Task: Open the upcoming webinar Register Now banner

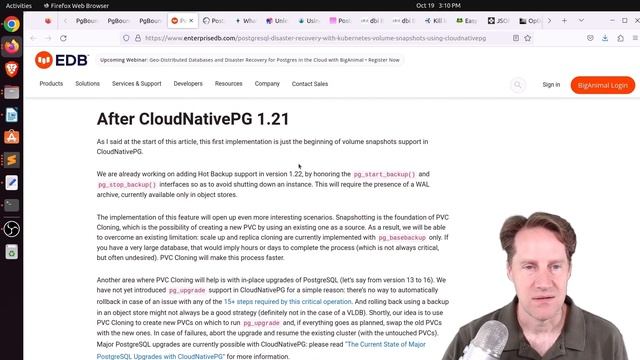Action: point(250,60)
